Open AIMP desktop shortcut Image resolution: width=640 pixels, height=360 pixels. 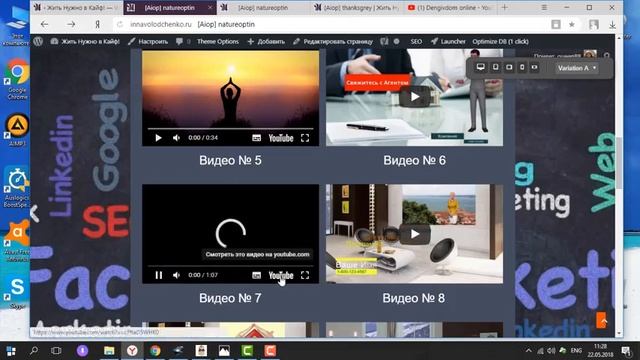(17, 130)
